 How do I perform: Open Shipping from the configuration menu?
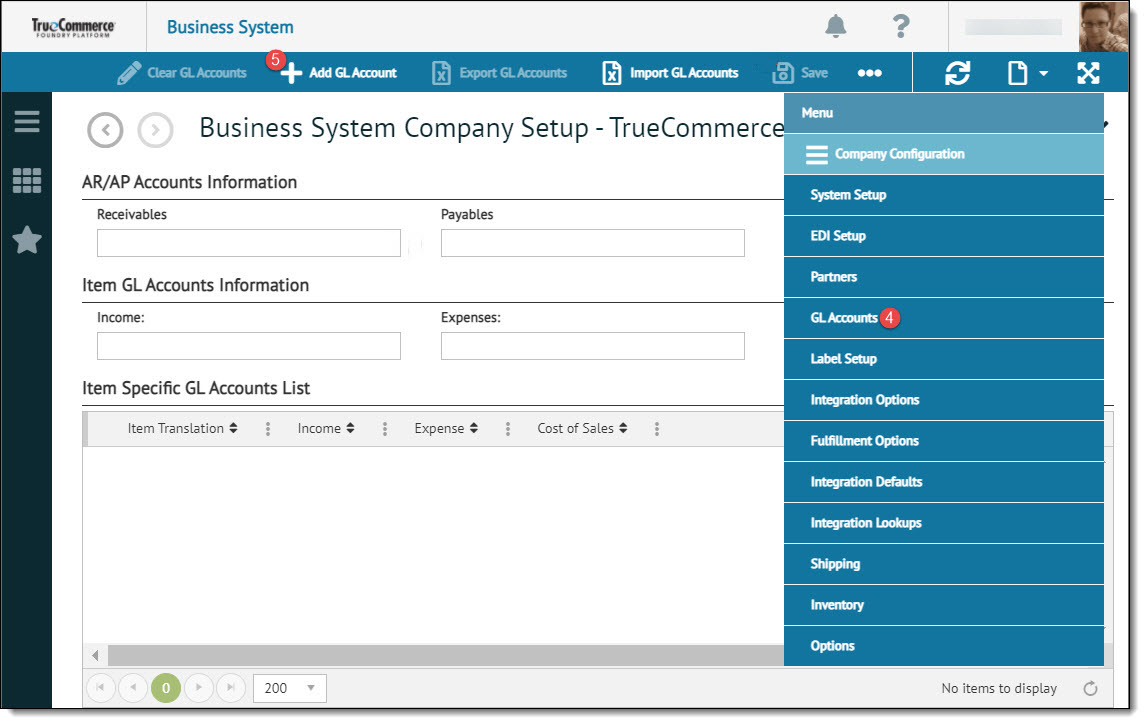coord(835,563)
